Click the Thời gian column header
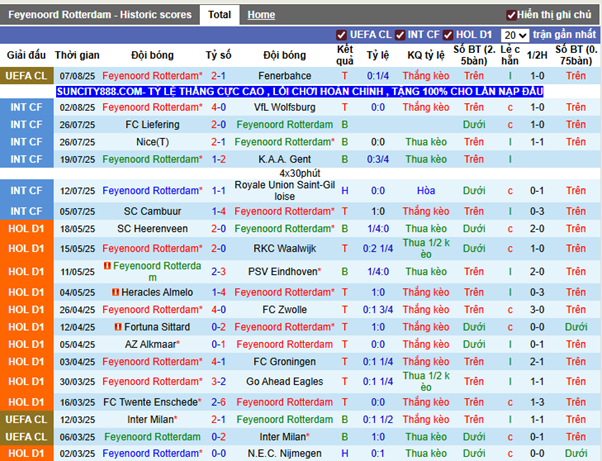This screenshot has width=602, height=461. (77, 55)
